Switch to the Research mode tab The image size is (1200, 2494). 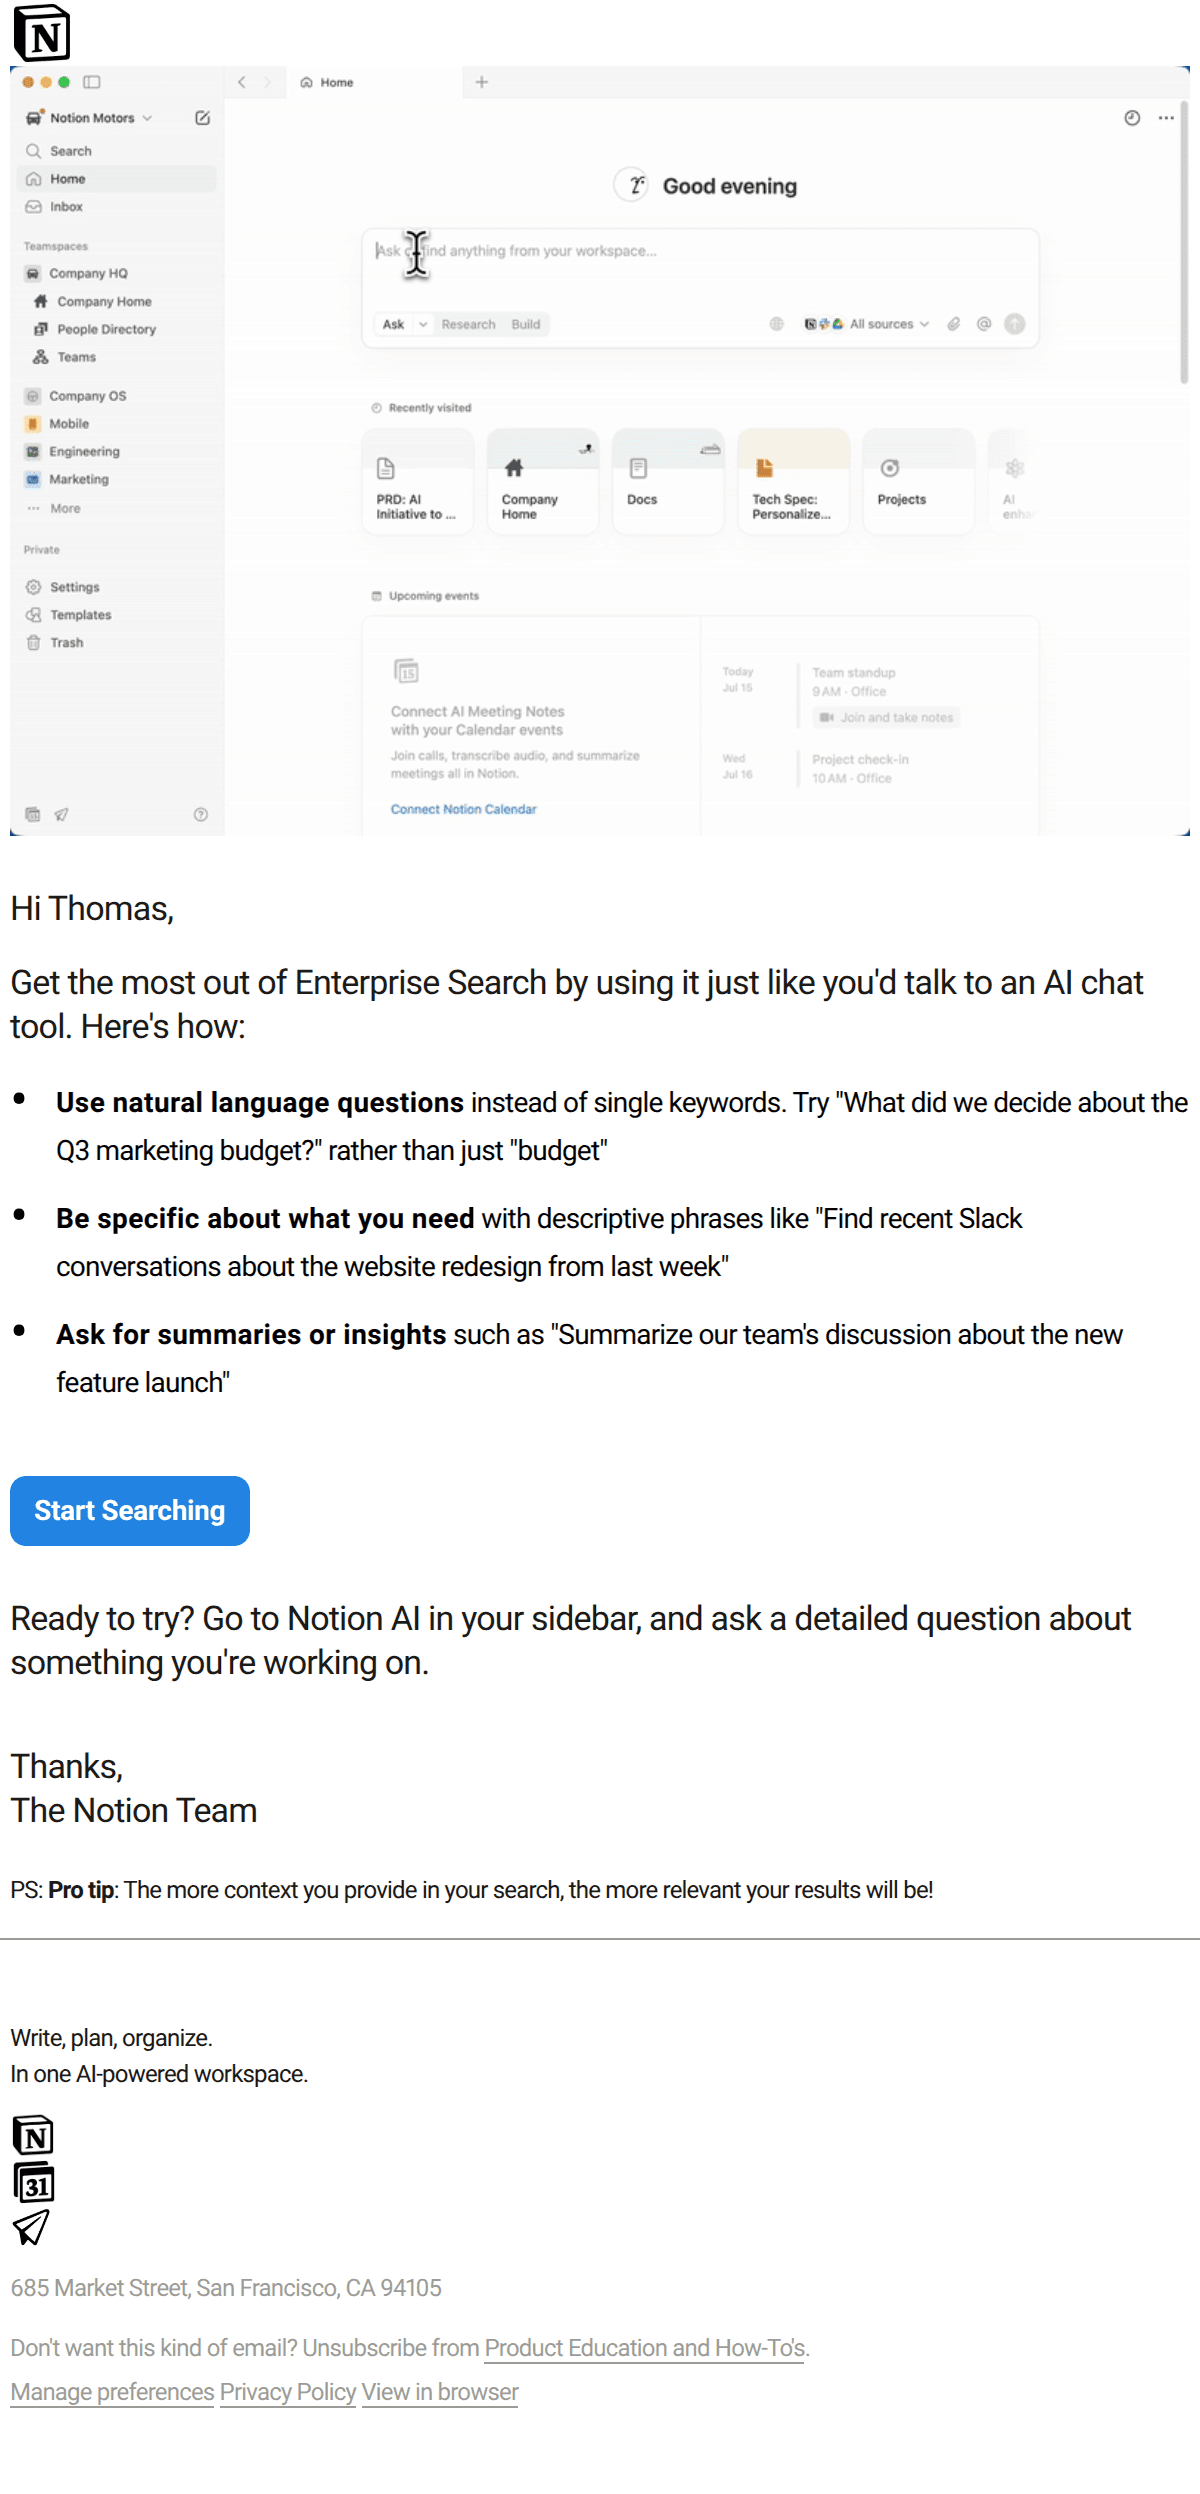[x=468, y=324]
